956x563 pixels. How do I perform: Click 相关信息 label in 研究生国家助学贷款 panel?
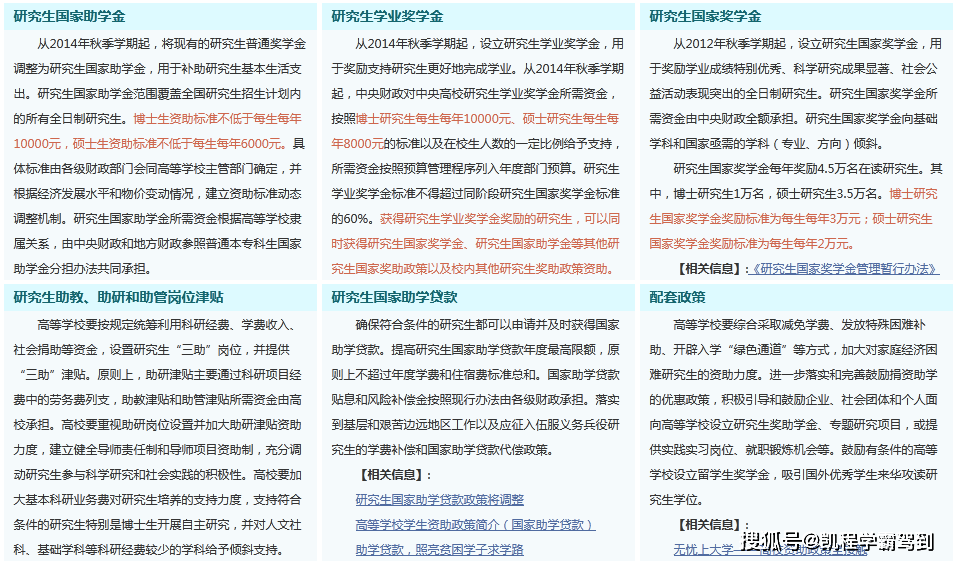tap(395, 474)
